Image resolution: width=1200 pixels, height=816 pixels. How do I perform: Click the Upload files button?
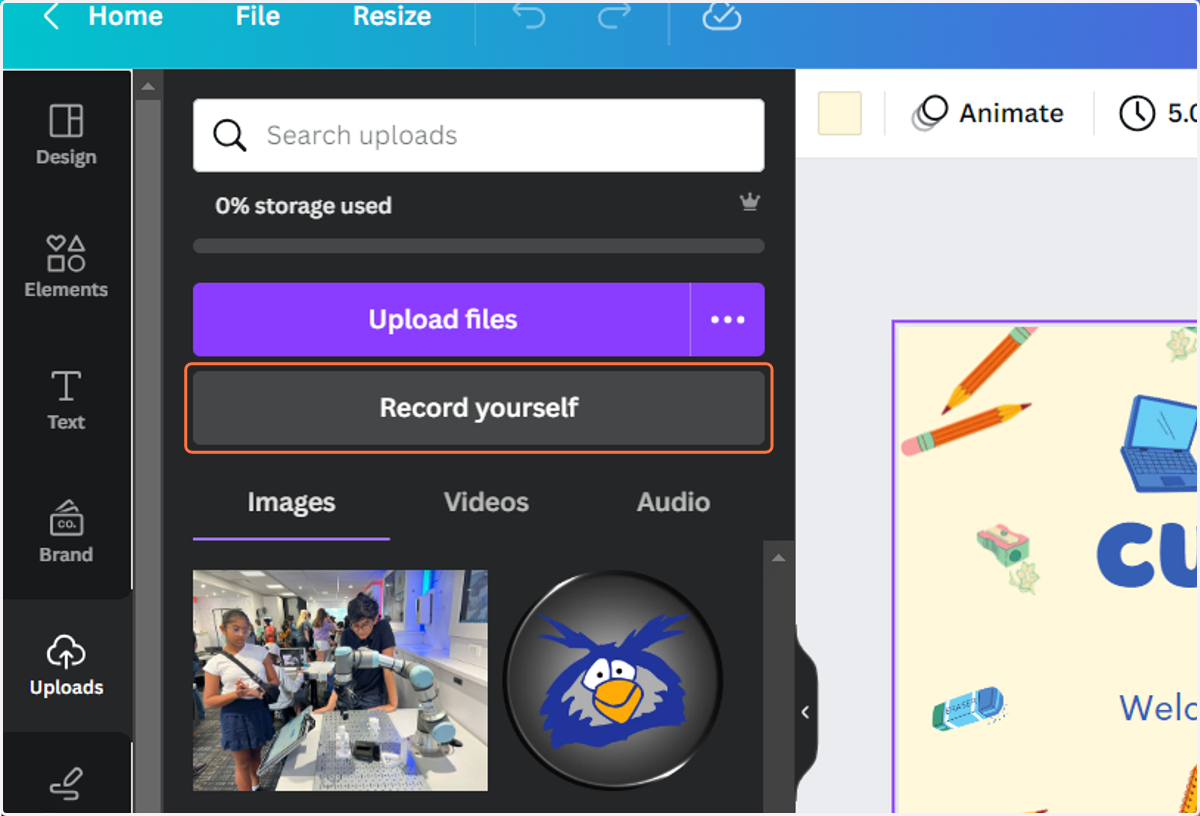(442, 320)
